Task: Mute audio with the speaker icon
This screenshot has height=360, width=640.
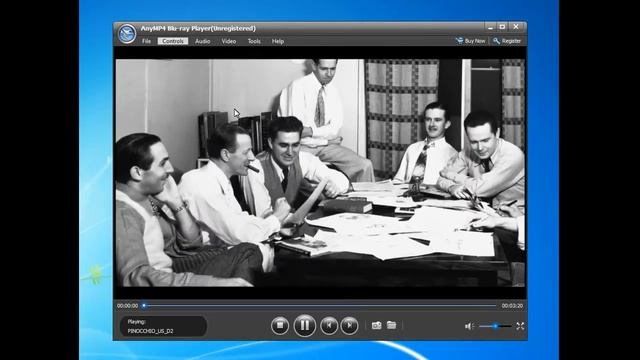Action: tap(469, 326)
